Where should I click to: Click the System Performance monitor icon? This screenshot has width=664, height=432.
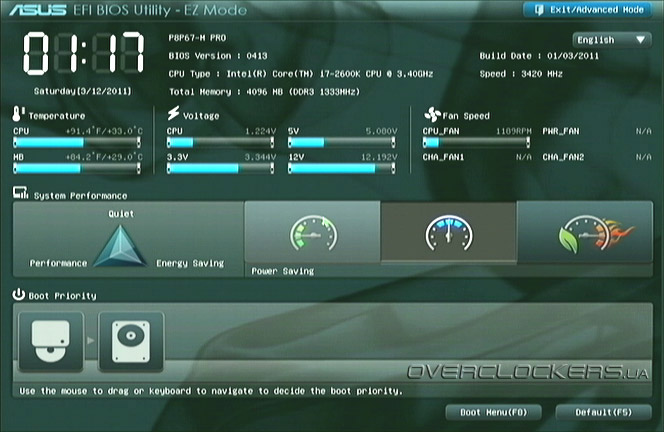click(x=20, y=193)
